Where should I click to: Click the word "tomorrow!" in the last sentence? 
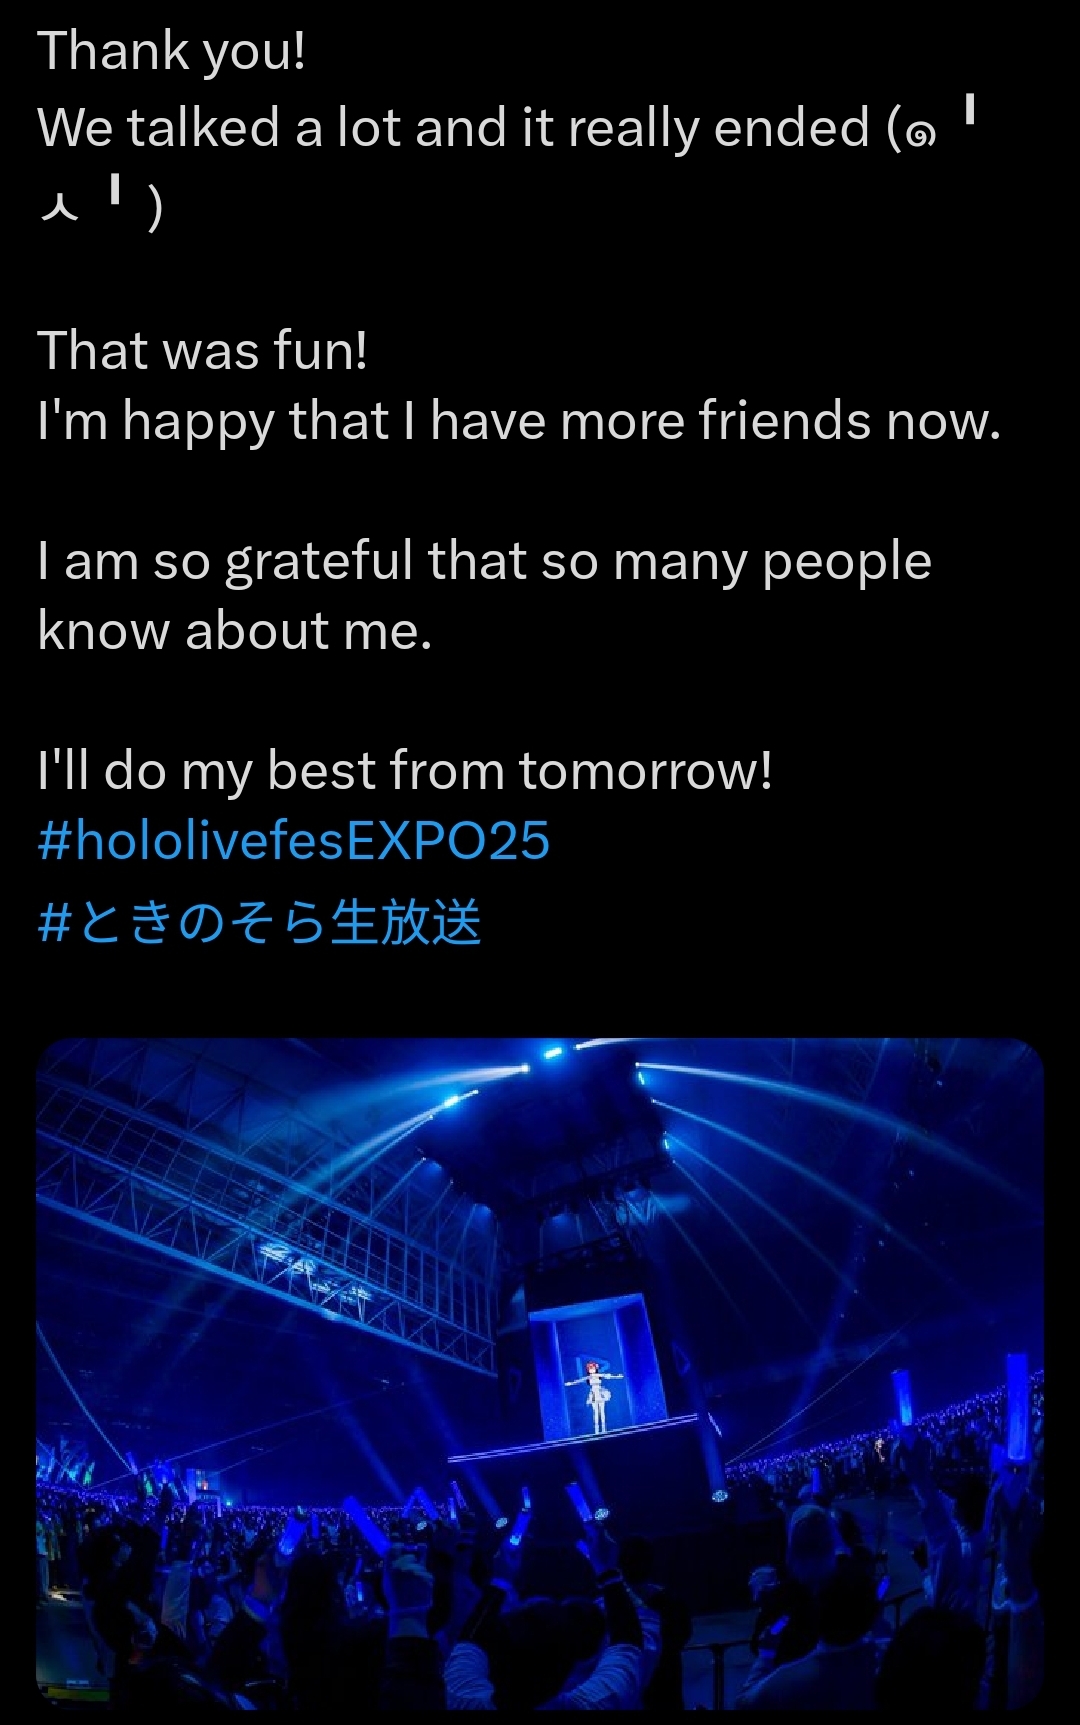[x=646, y=772]
